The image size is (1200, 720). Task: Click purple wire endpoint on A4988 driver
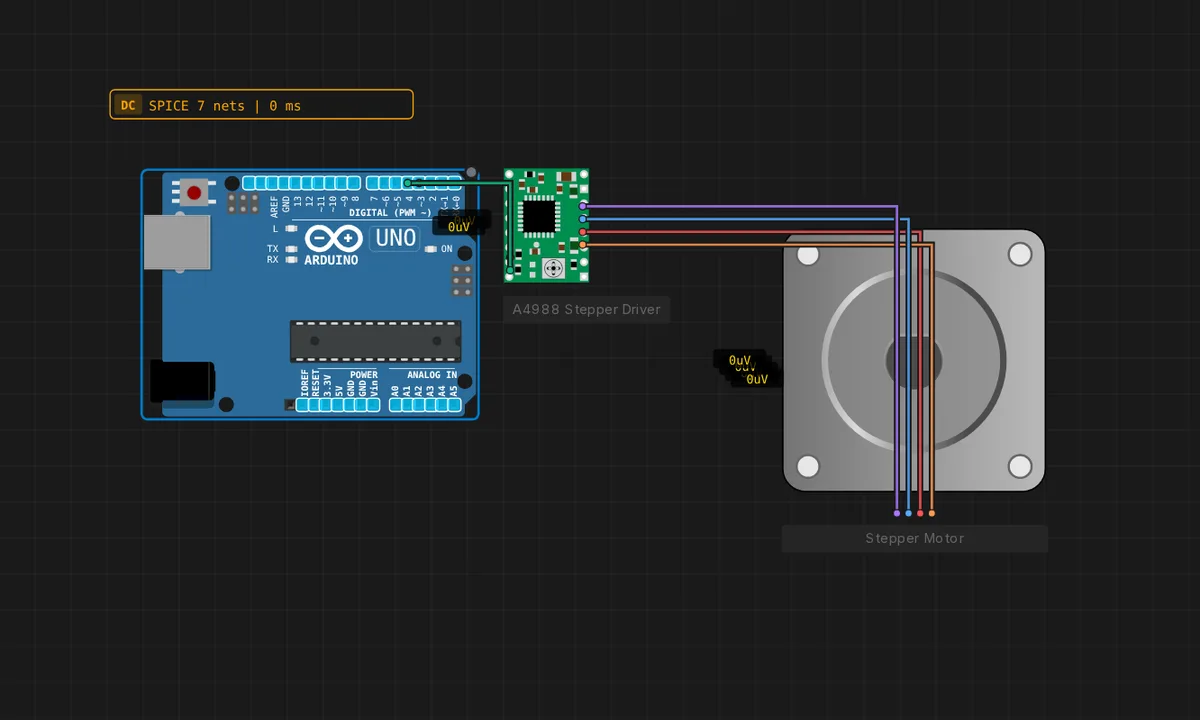[x=583, y=206]
